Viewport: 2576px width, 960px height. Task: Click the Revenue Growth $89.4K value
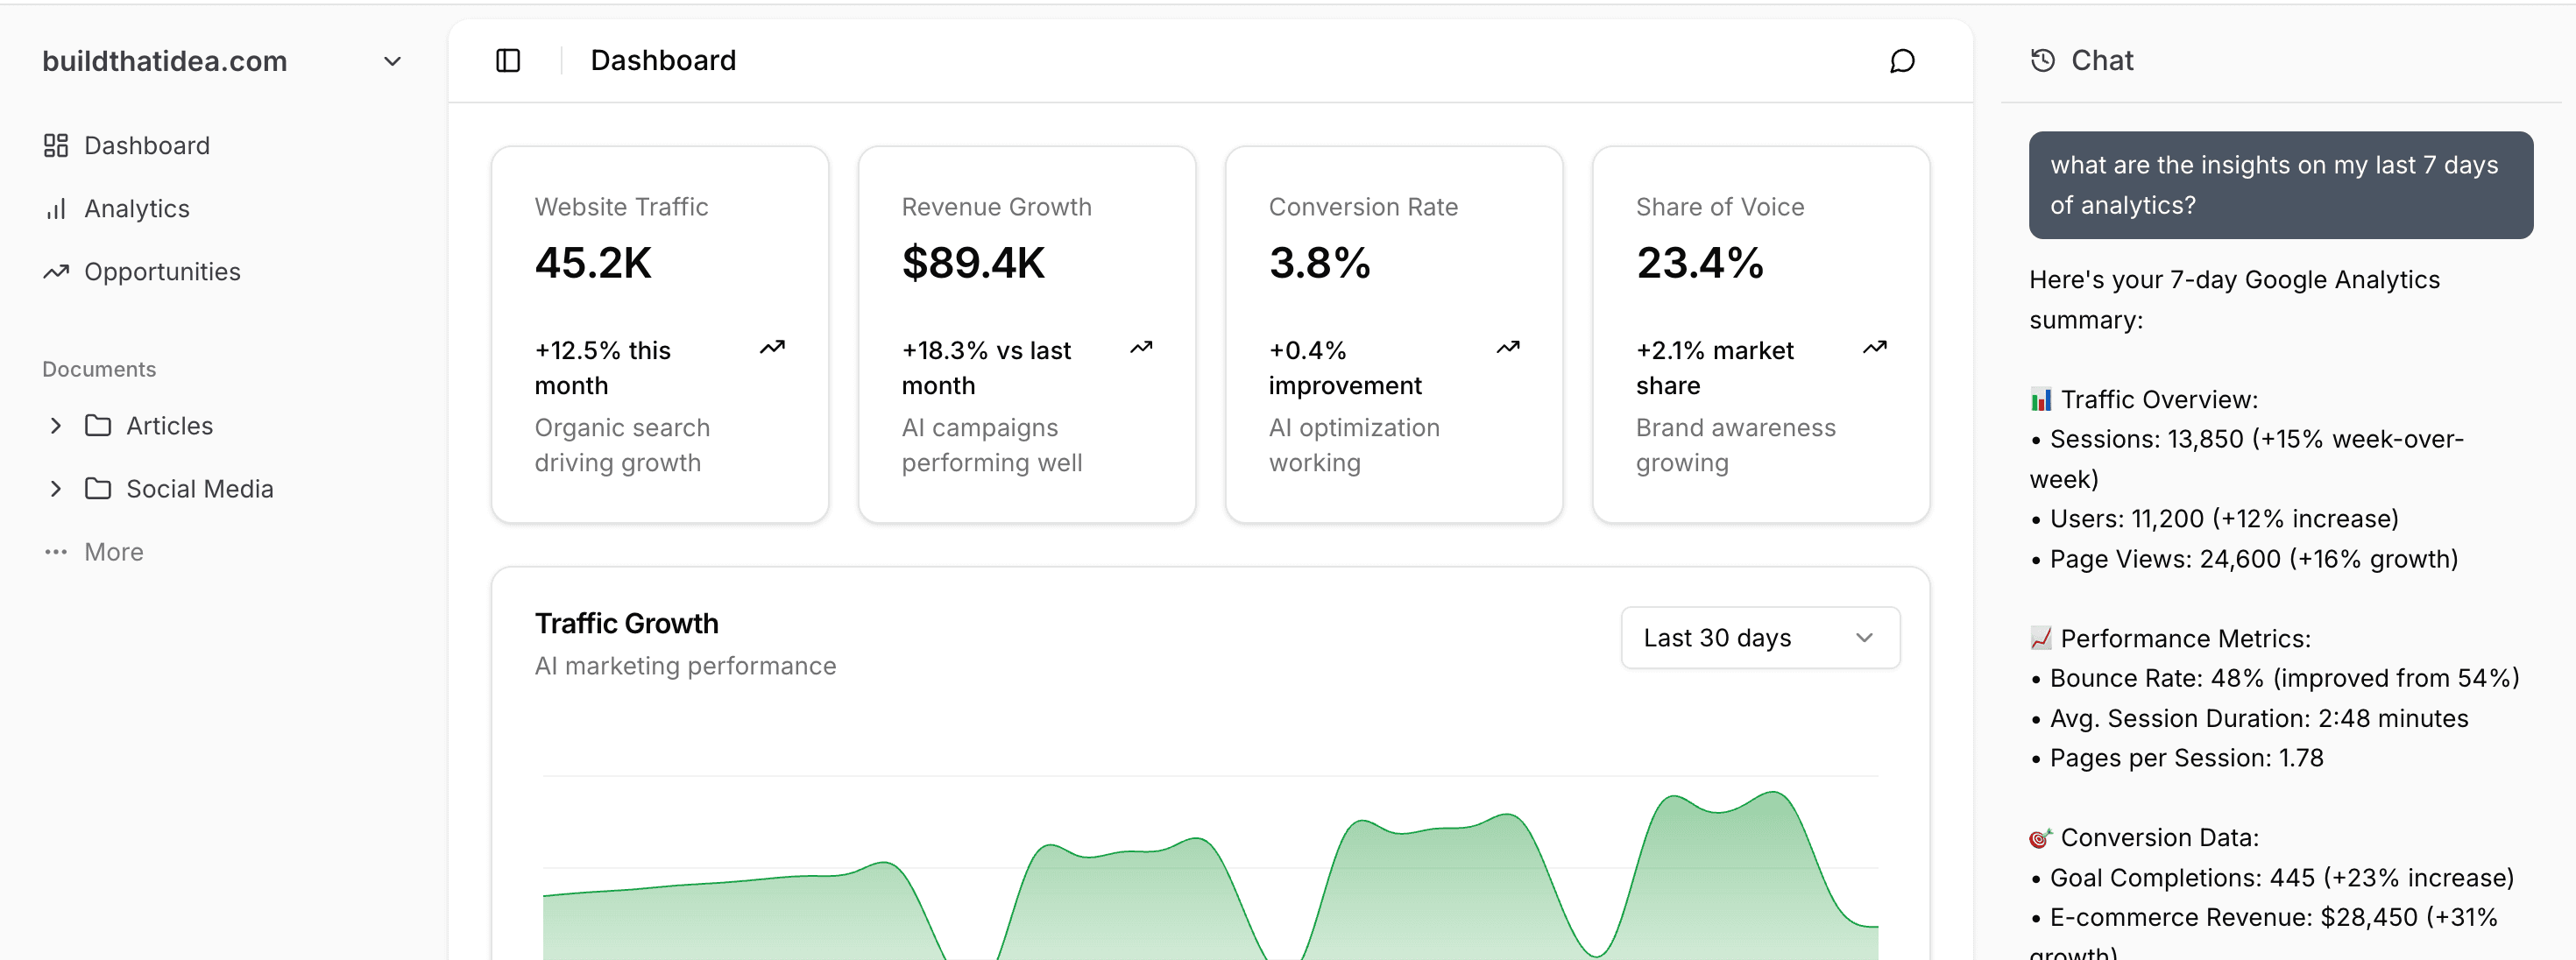[x=973, y=263]
